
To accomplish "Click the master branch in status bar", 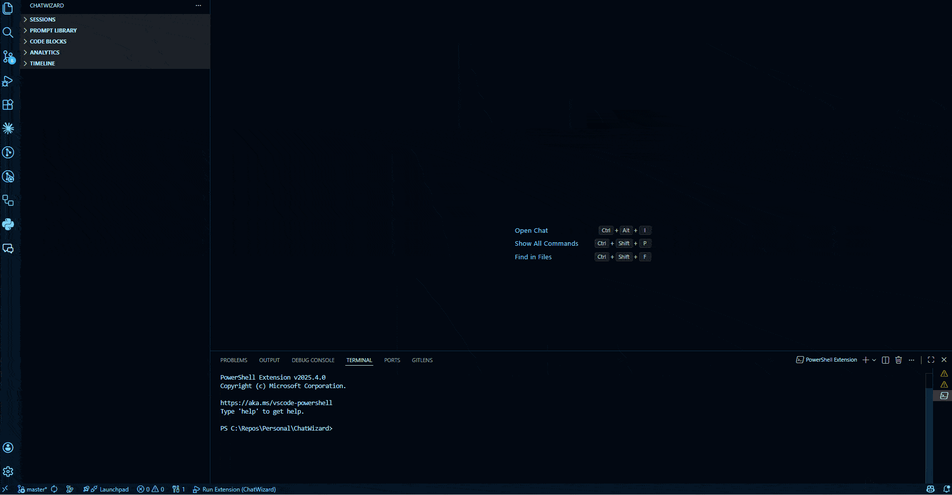I will pos(32,490).
